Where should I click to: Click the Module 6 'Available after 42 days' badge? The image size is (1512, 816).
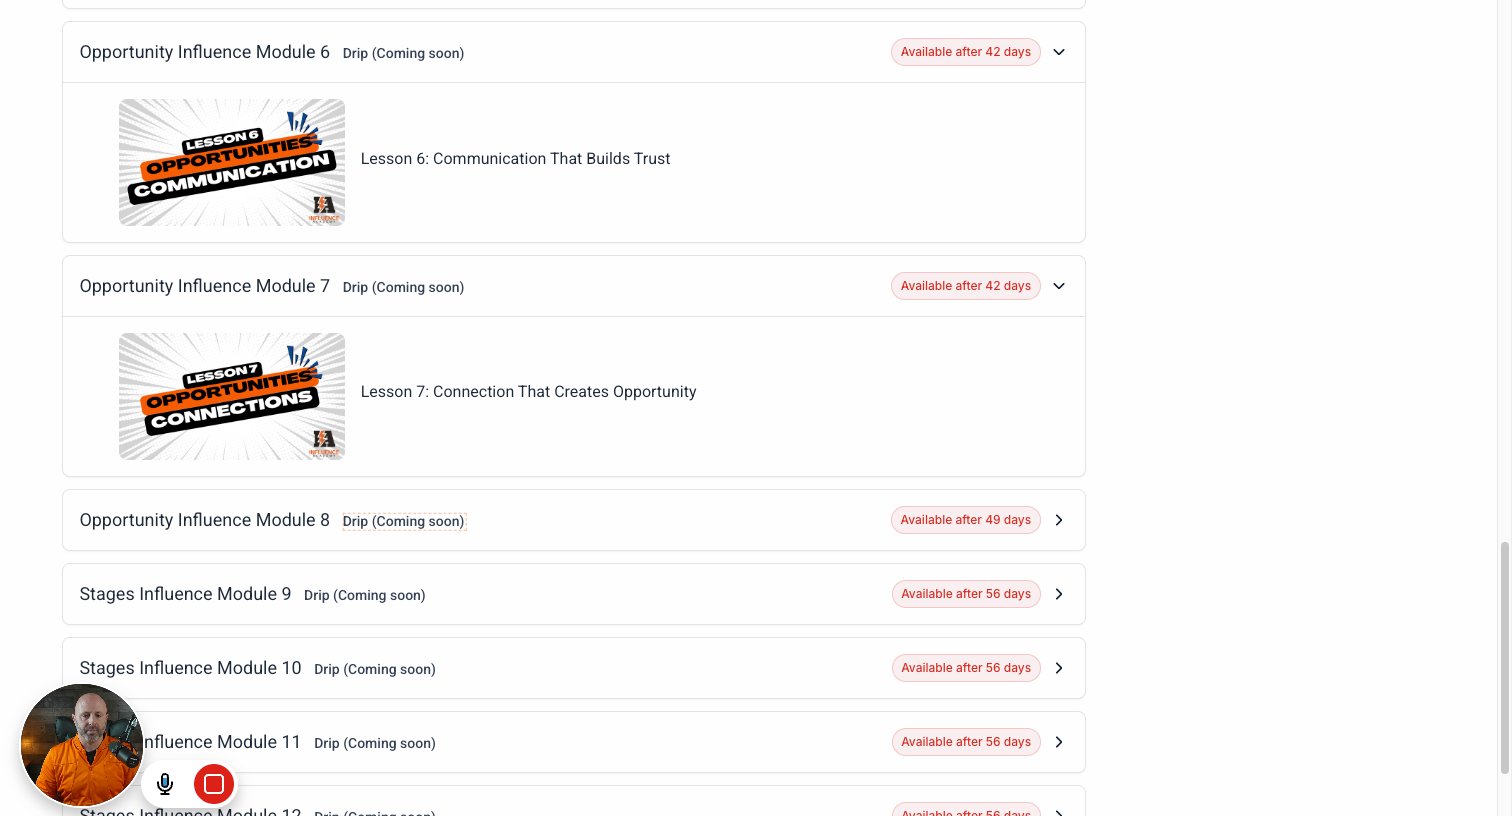[966, 52]
